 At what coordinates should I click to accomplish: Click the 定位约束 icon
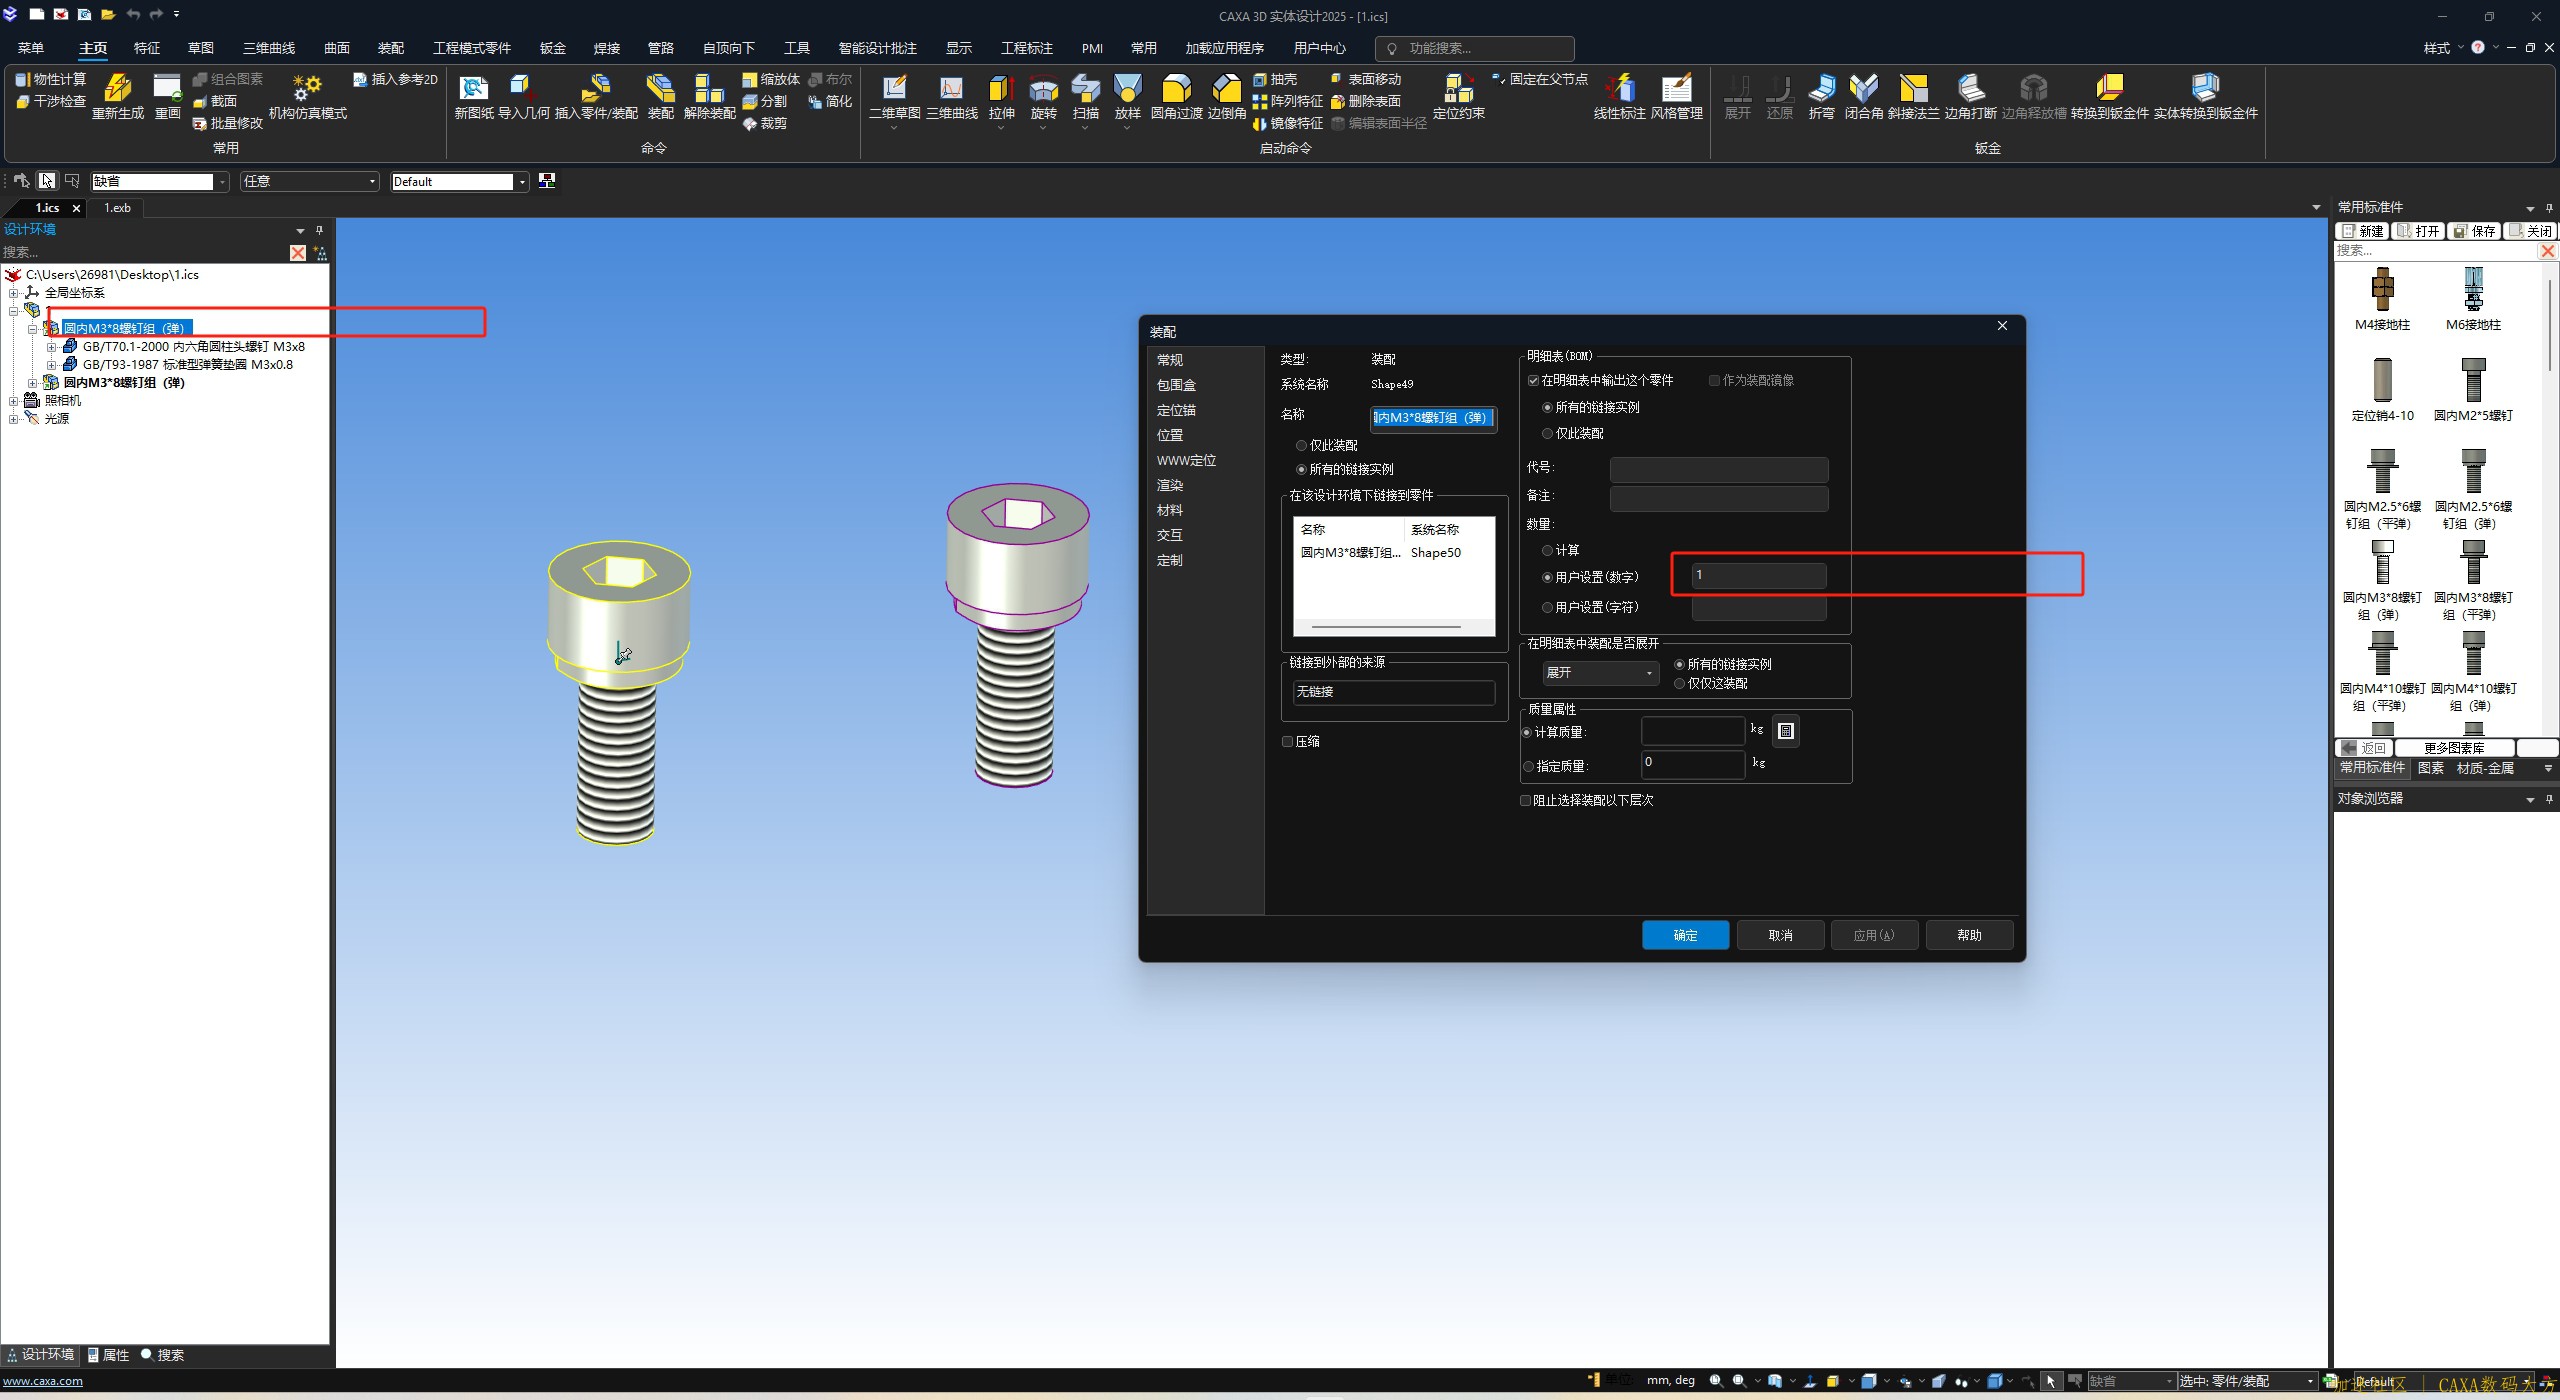click(x=1458, y=88)
